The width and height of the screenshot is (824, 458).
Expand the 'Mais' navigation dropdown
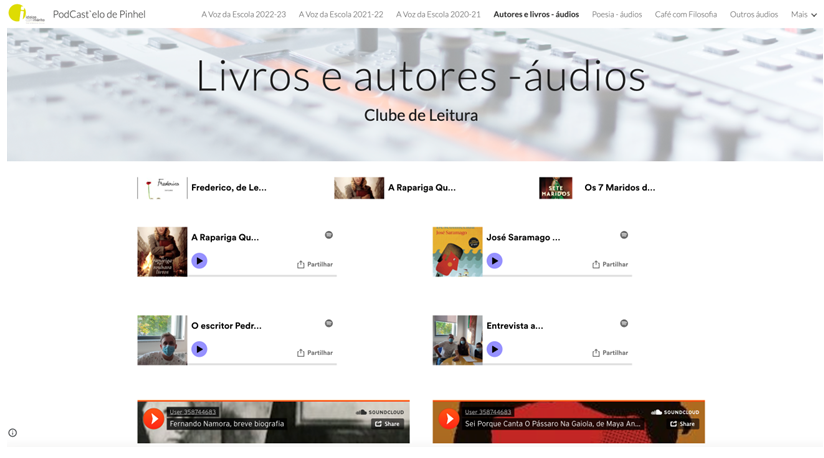point(804,15)
